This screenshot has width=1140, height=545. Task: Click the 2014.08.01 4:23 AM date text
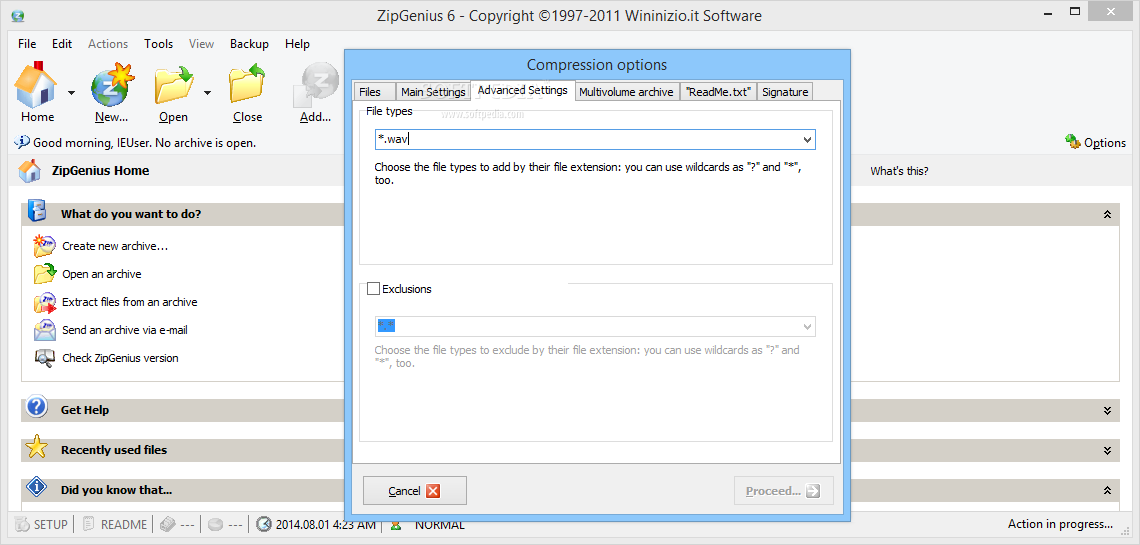pyautogui.click(x=326, y=524)
